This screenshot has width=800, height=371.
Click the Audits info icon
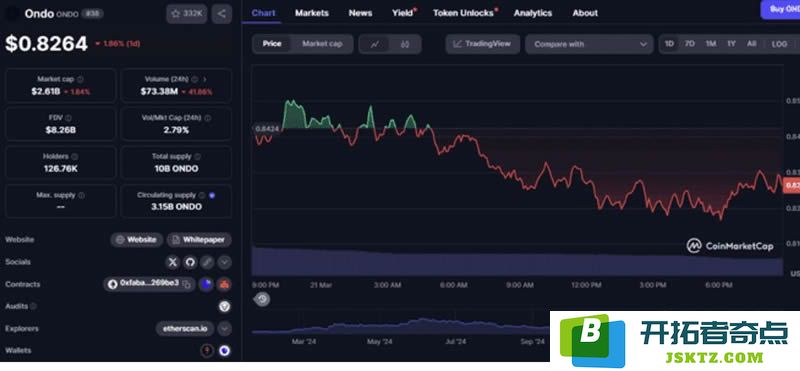point(33,306)
